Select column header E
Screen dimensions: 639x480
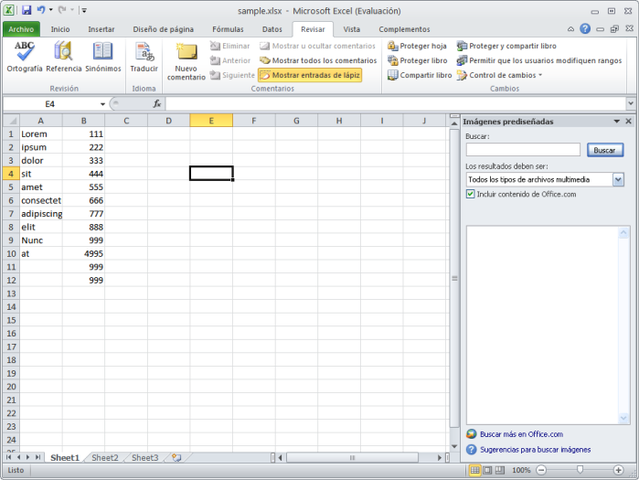pyautogui.click(x=211, y=121)
